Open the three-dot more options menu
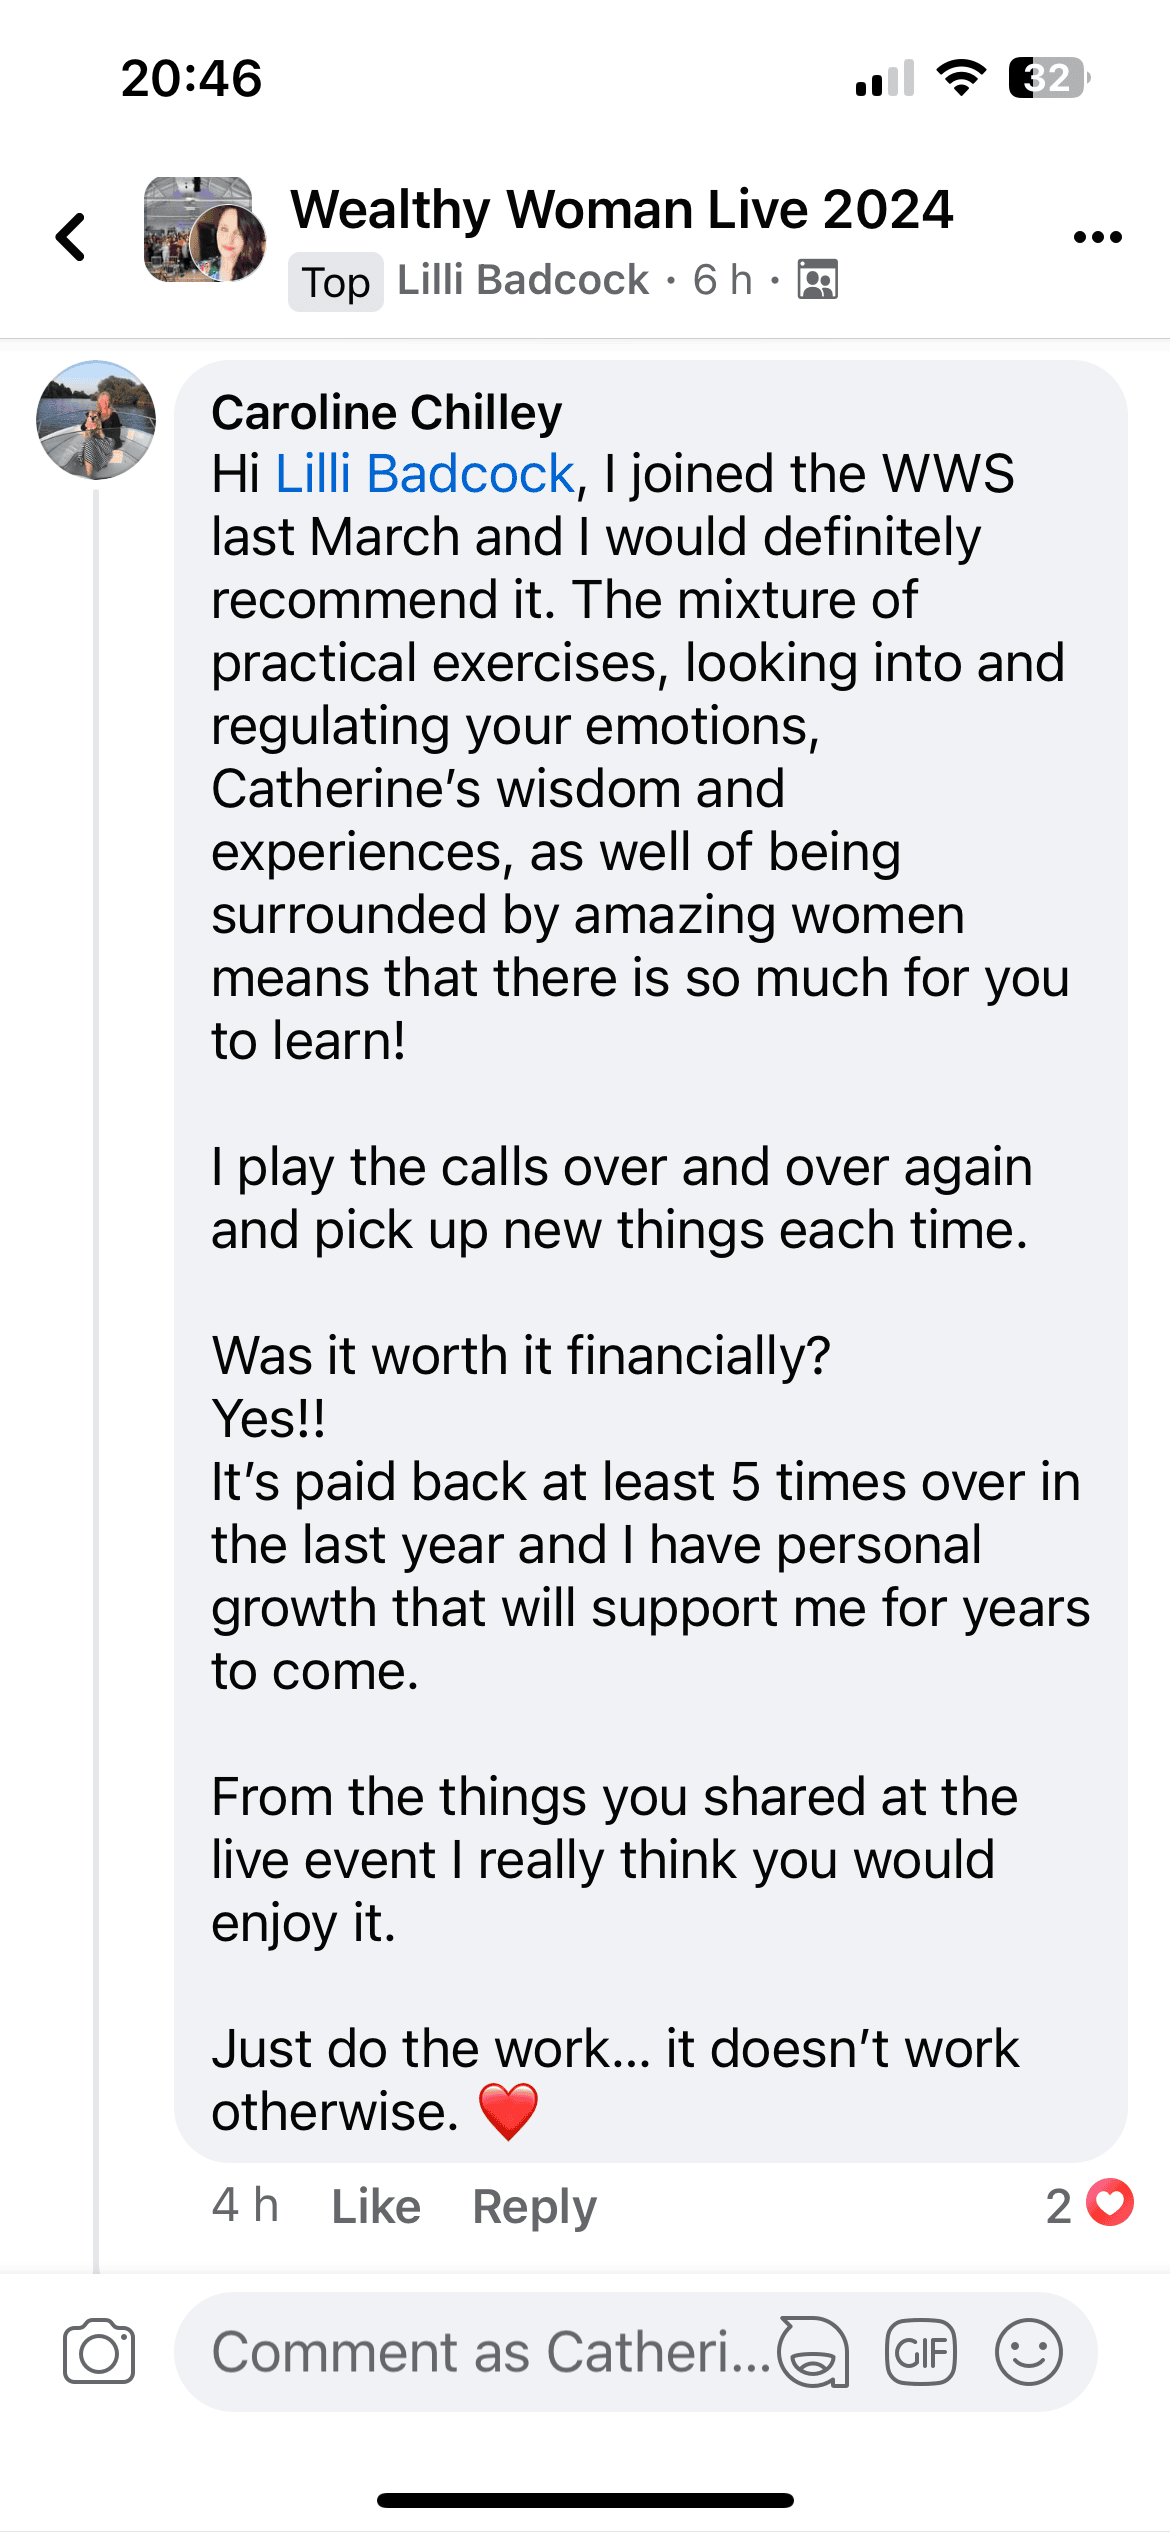The width and height of the screenshot is (1170, 2532). [x=1097, y=238]
